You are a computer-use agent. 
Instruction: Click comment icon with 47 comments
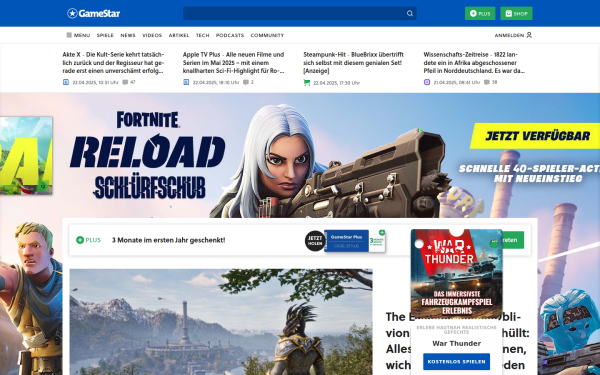pos(125,82)
